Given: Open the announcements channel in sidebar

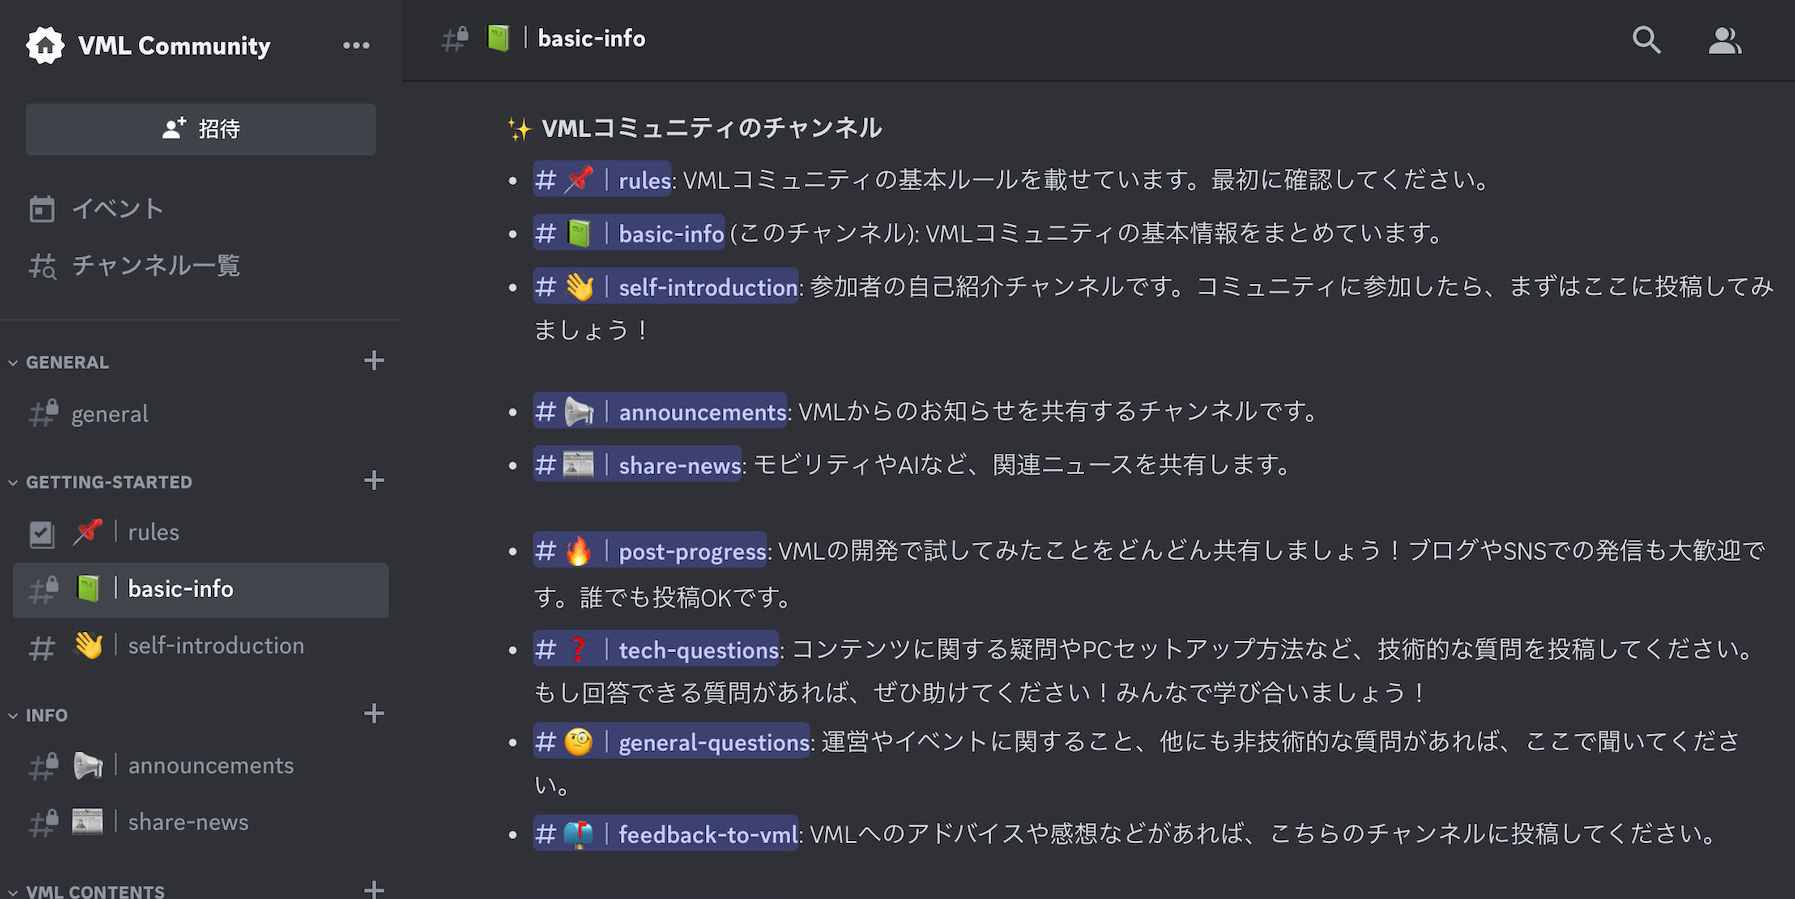Looking at the screenshot, I should 210,766.
